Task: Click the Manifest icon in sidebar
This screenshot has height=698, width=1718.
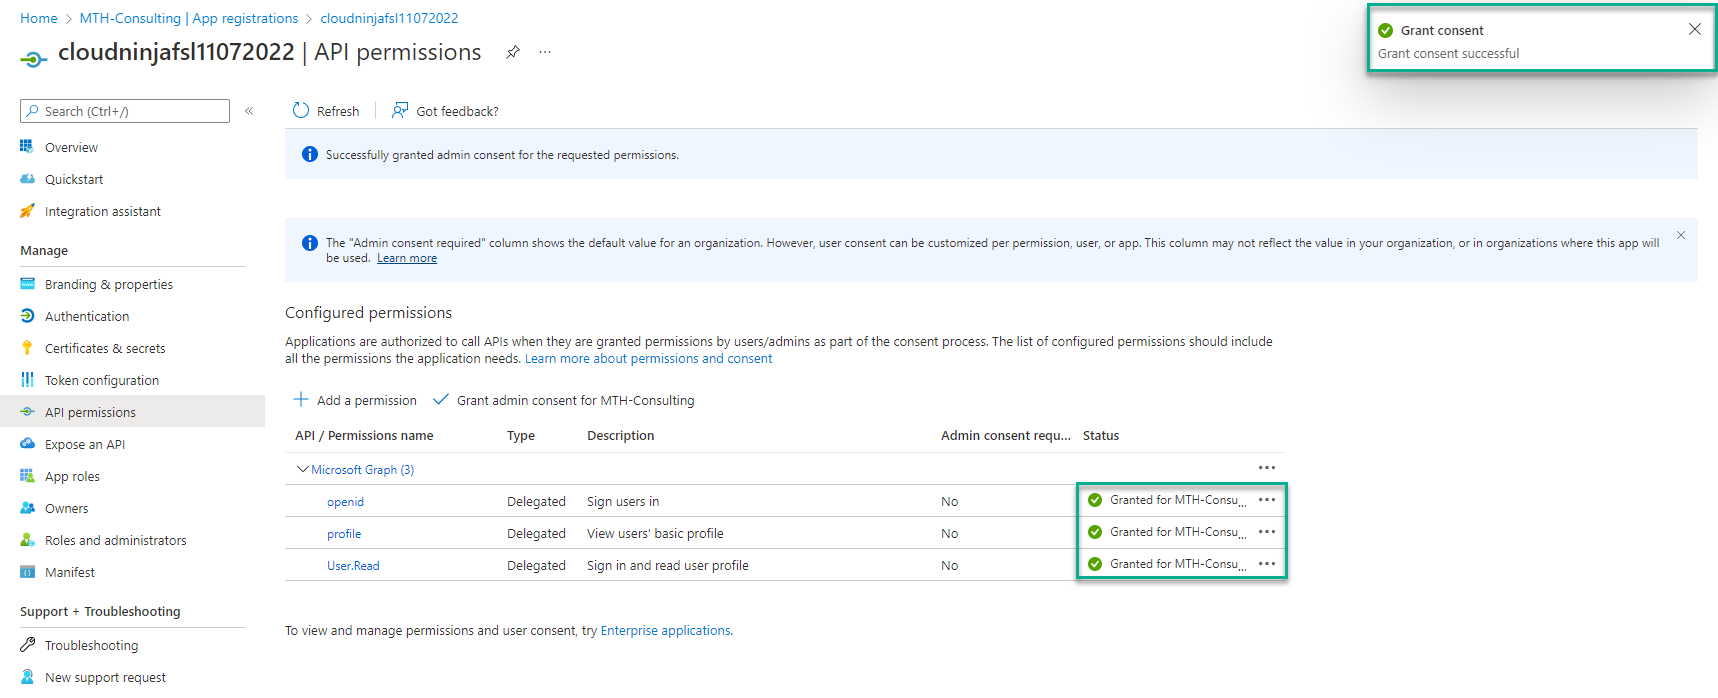Action: pyautogui.click(x=27, y=572)
